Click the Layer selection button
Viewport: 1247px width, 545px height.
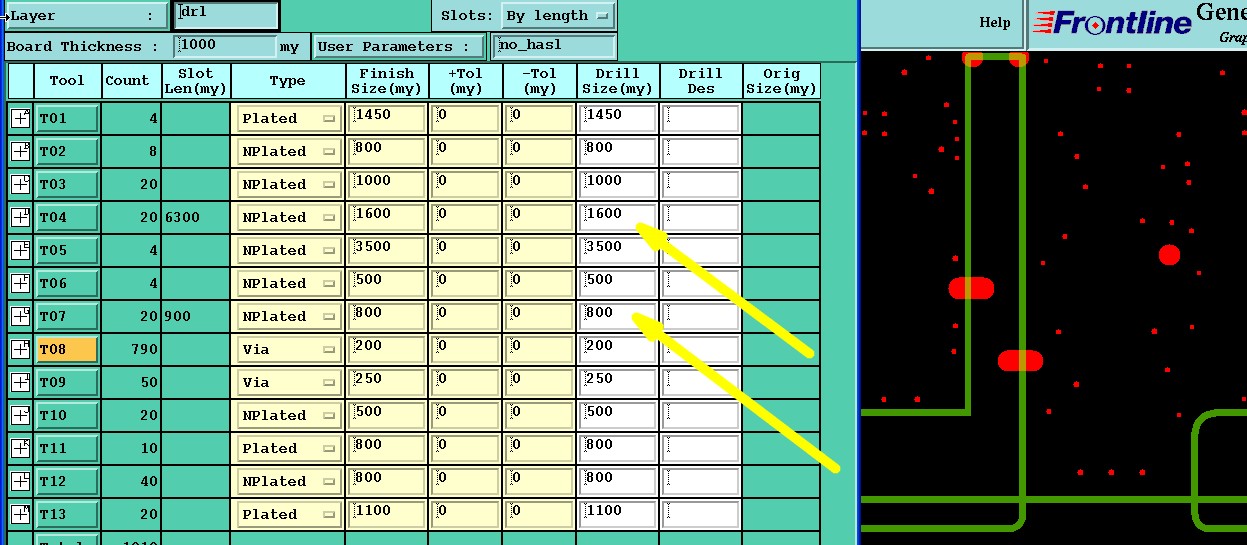coord(87,16)
